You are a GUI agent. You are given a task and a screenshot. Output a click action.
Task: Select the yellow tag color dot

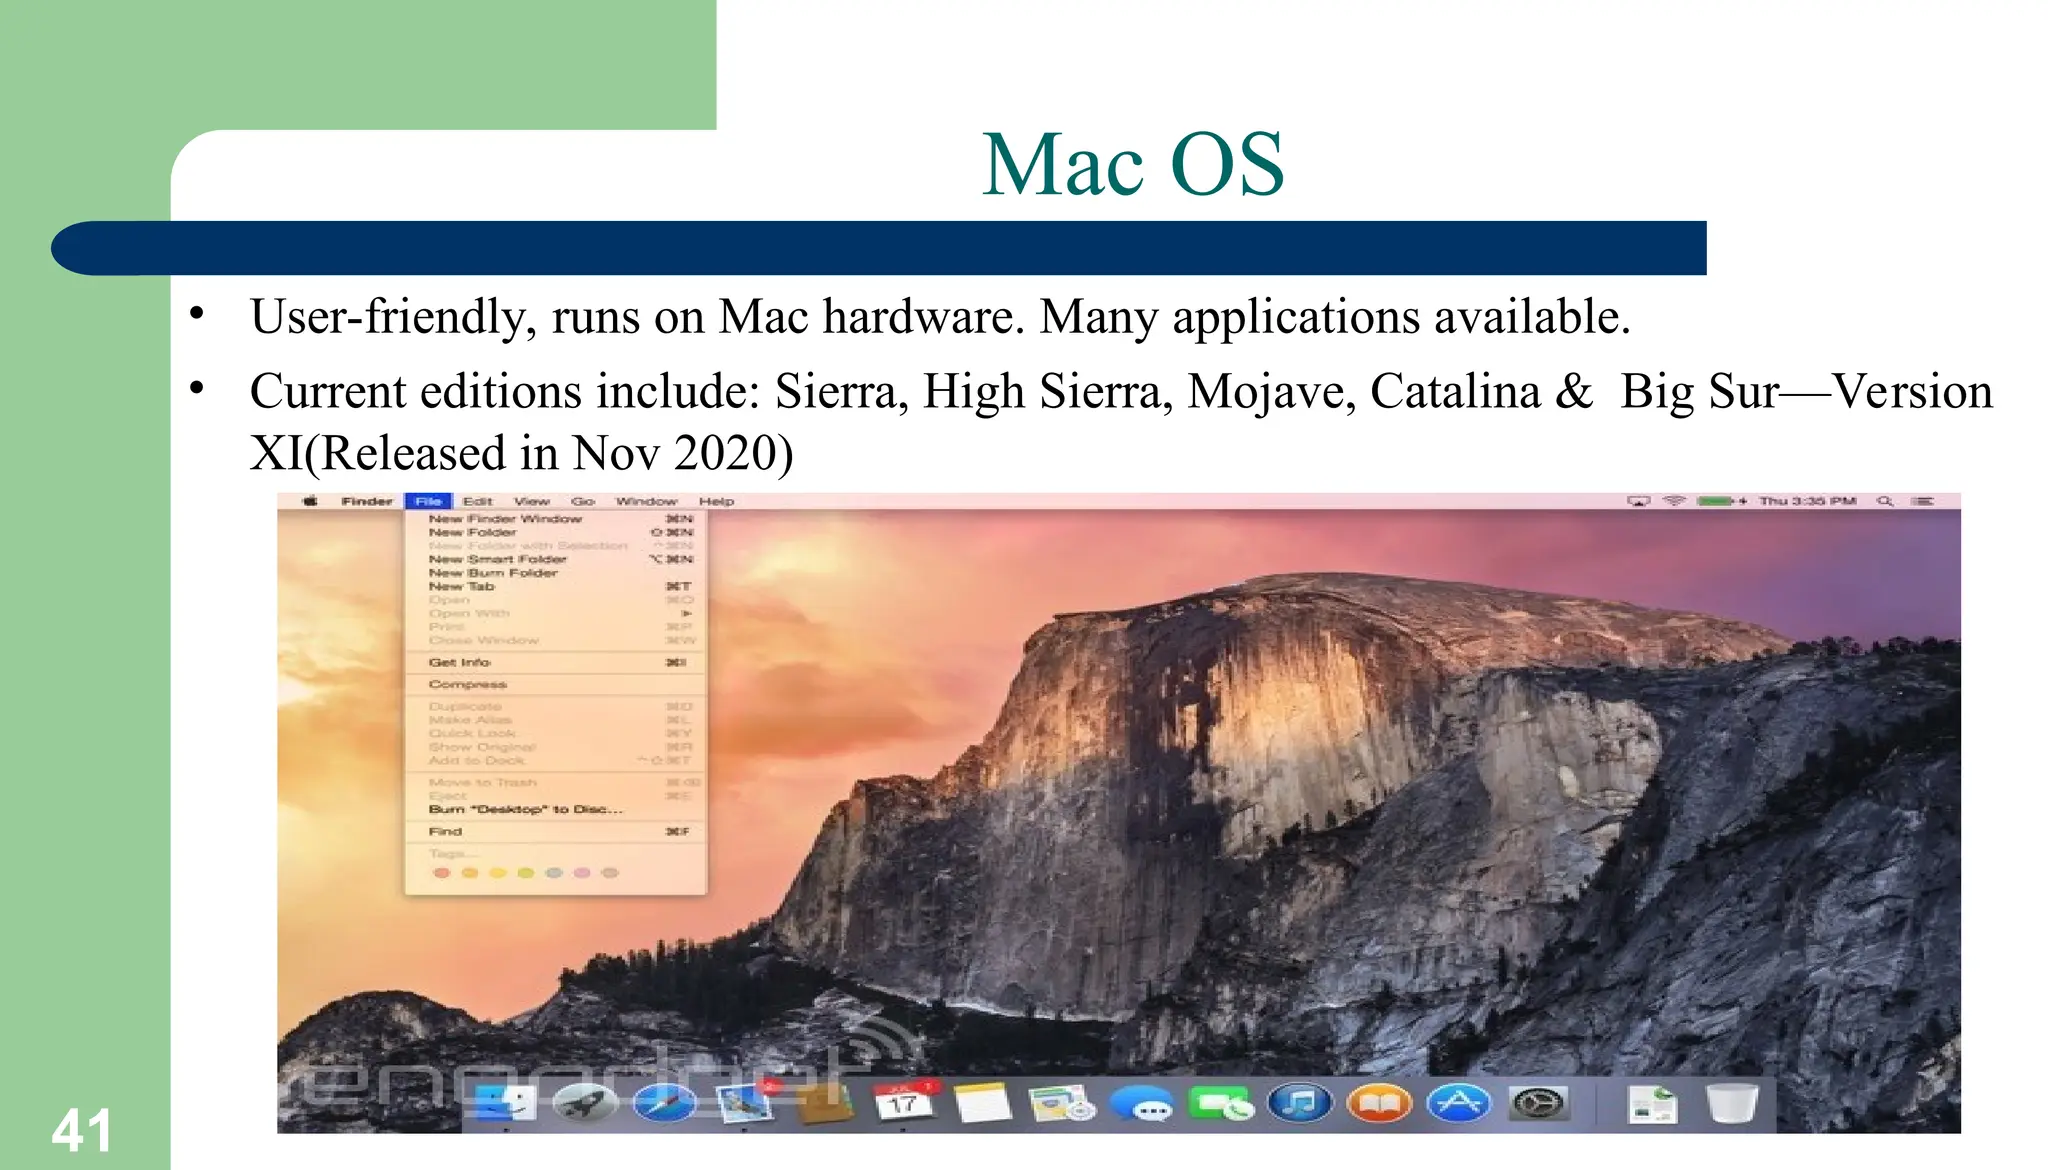pos(497,873)
